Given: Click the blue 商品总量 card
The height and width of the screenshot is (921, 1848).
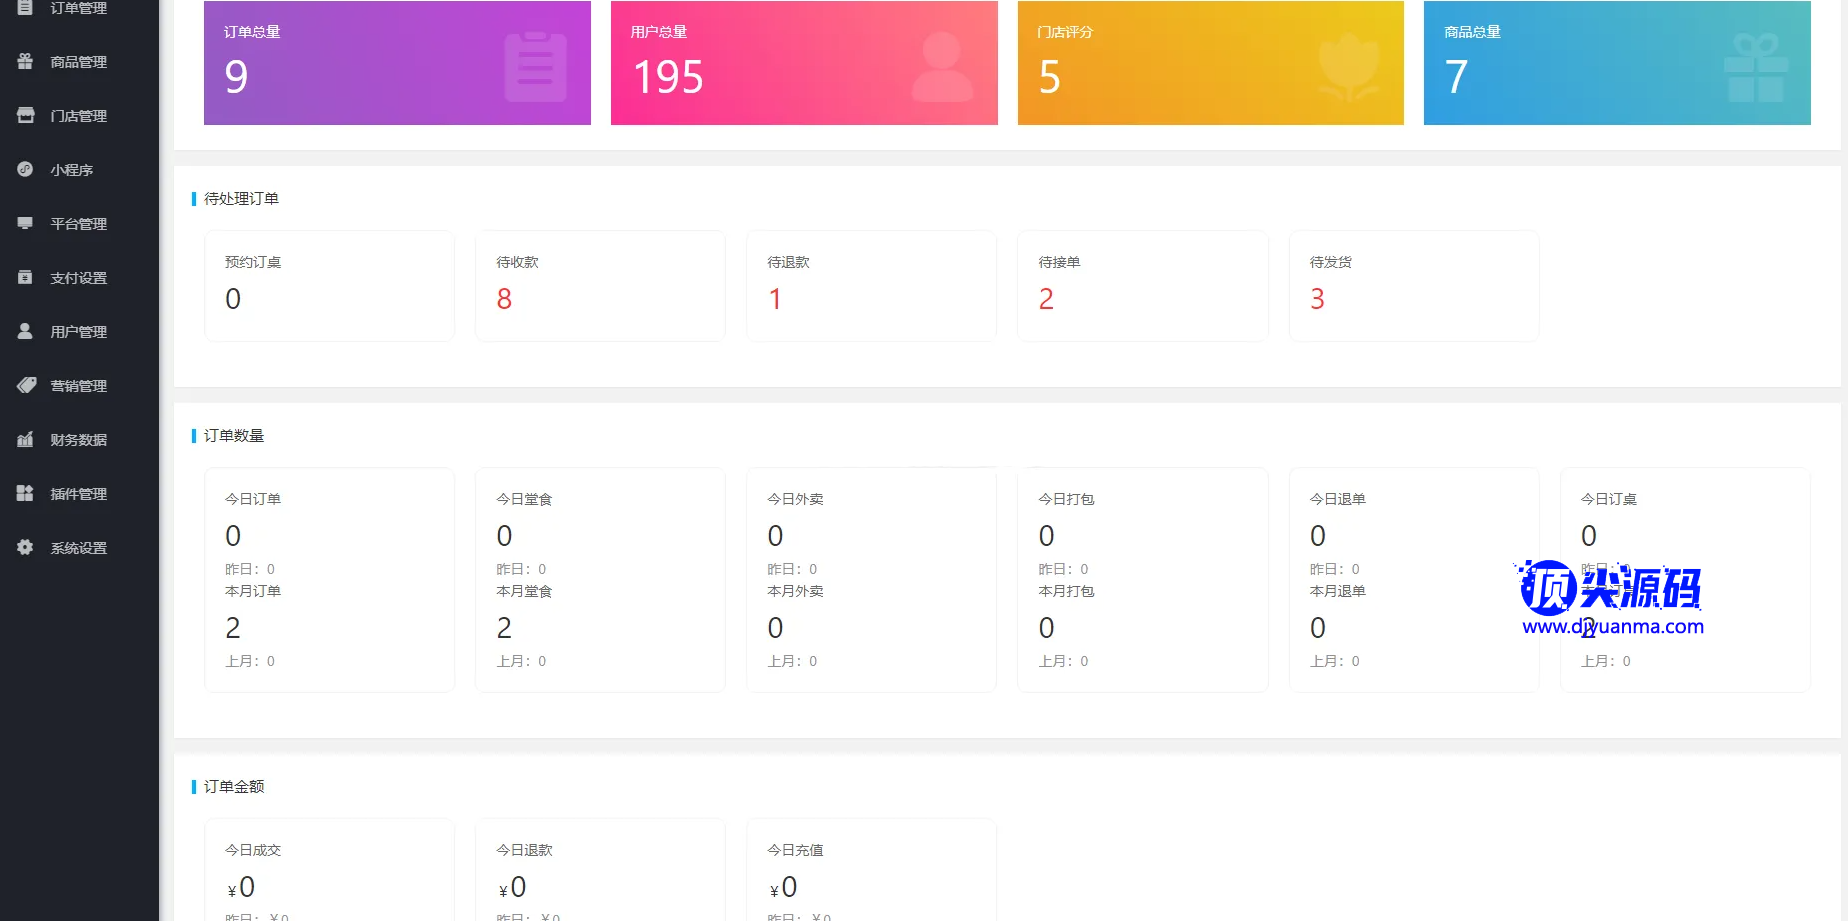Looking at the screenshot, I should pos(1616,63).
